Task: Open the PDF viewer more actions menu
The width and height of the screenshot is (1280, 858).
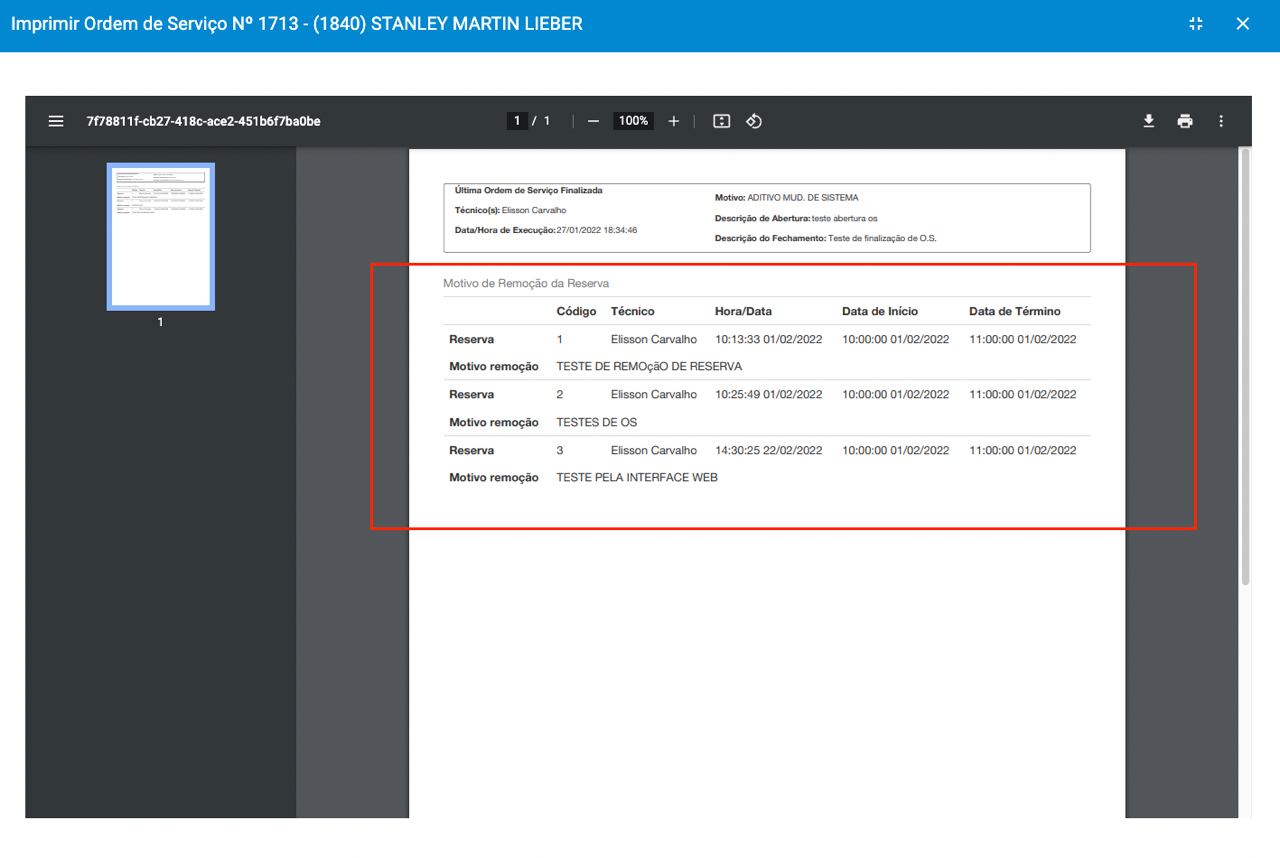Action: pos(1221,121)
